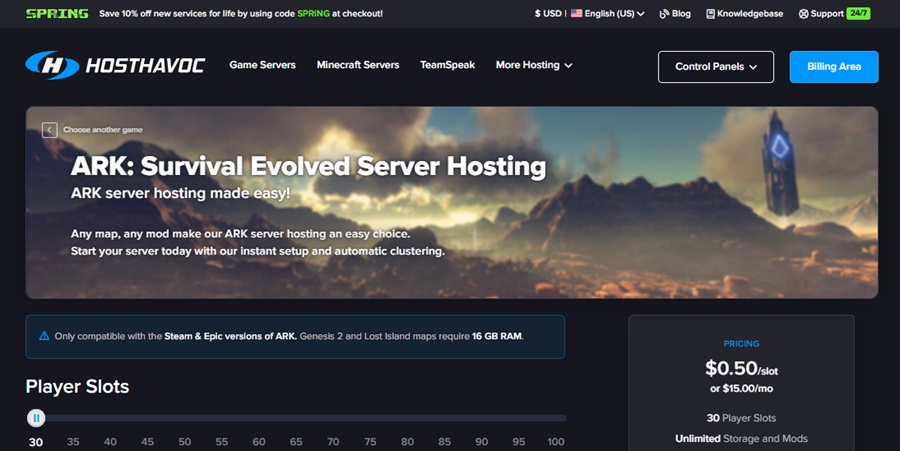Image resolution: width=900 pixels, height=451 pixels.
Task: Click Unlimited Storage and Mods text
Action: pos(742,438)
